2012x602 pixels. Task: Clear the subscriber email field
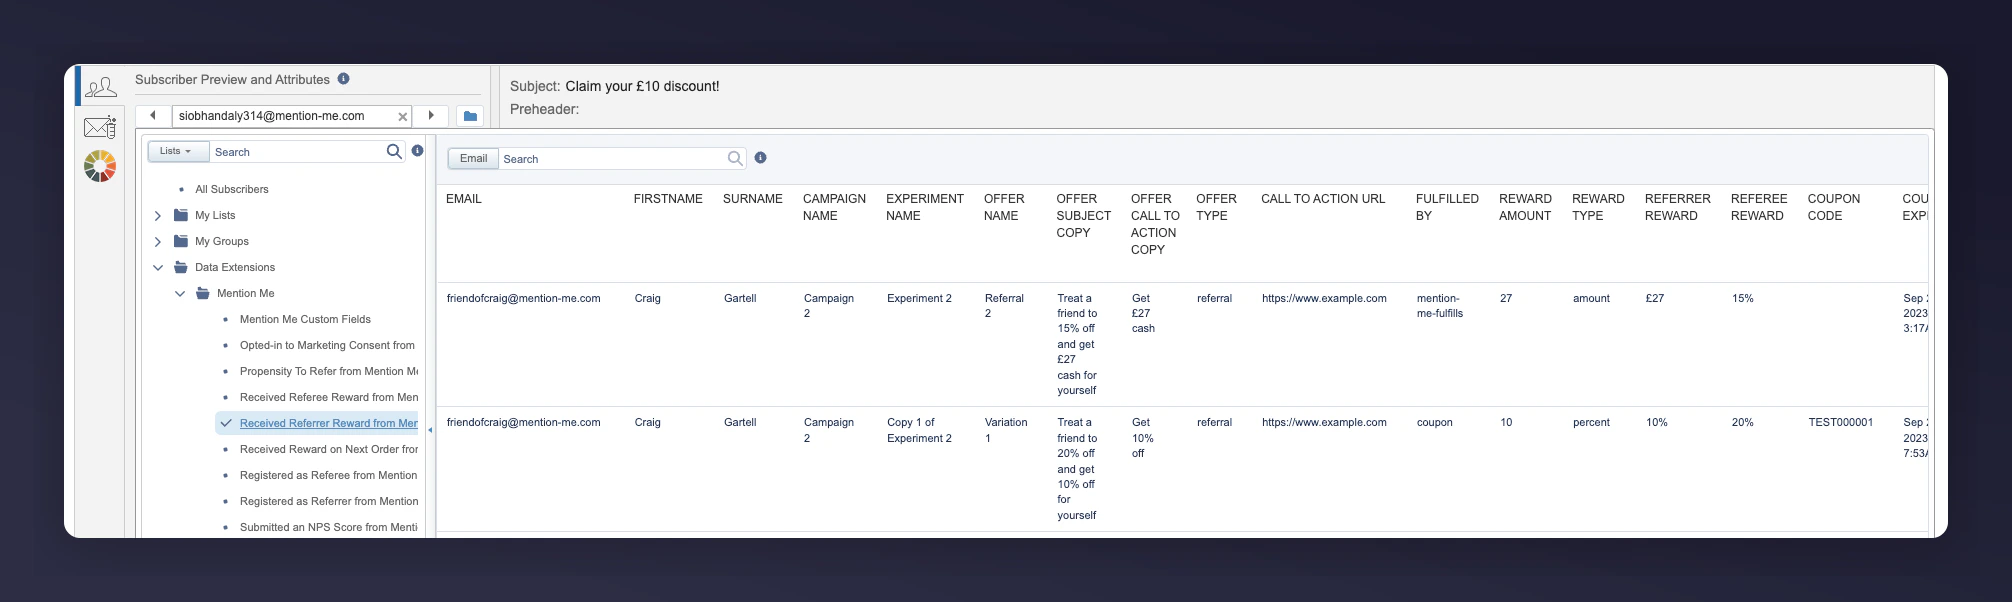[403, 117]
